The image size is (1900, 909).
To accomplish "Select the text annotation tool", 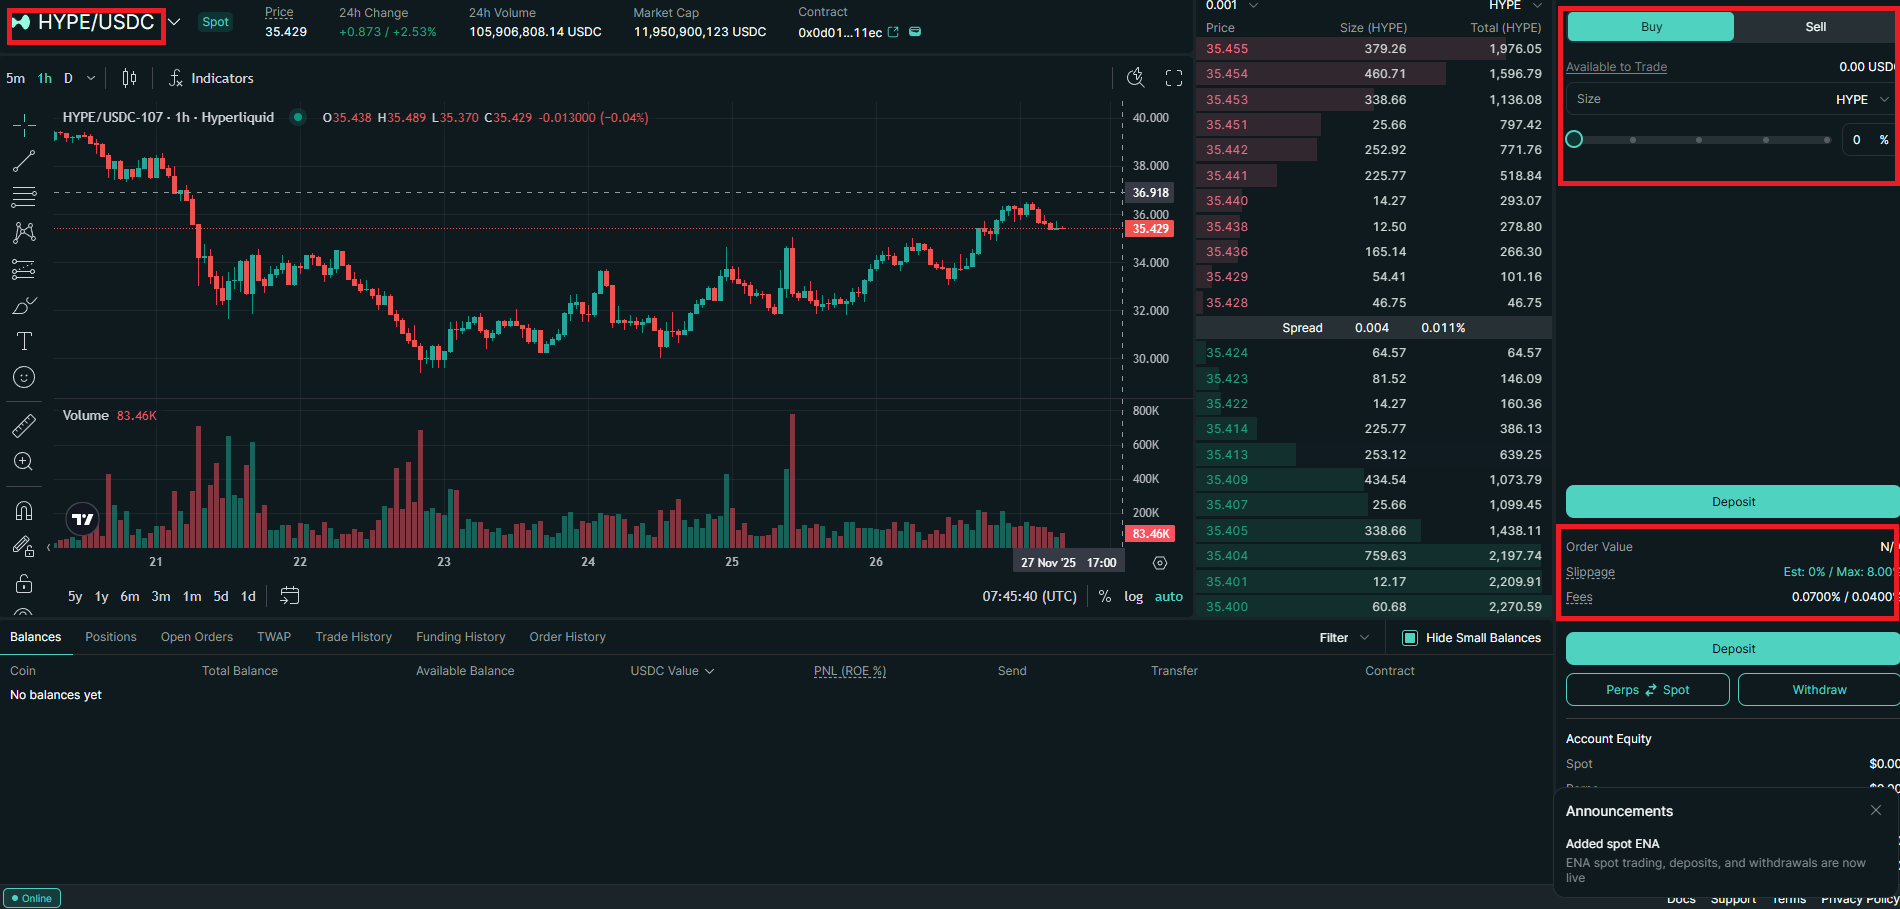I will [x=24, y=341].
